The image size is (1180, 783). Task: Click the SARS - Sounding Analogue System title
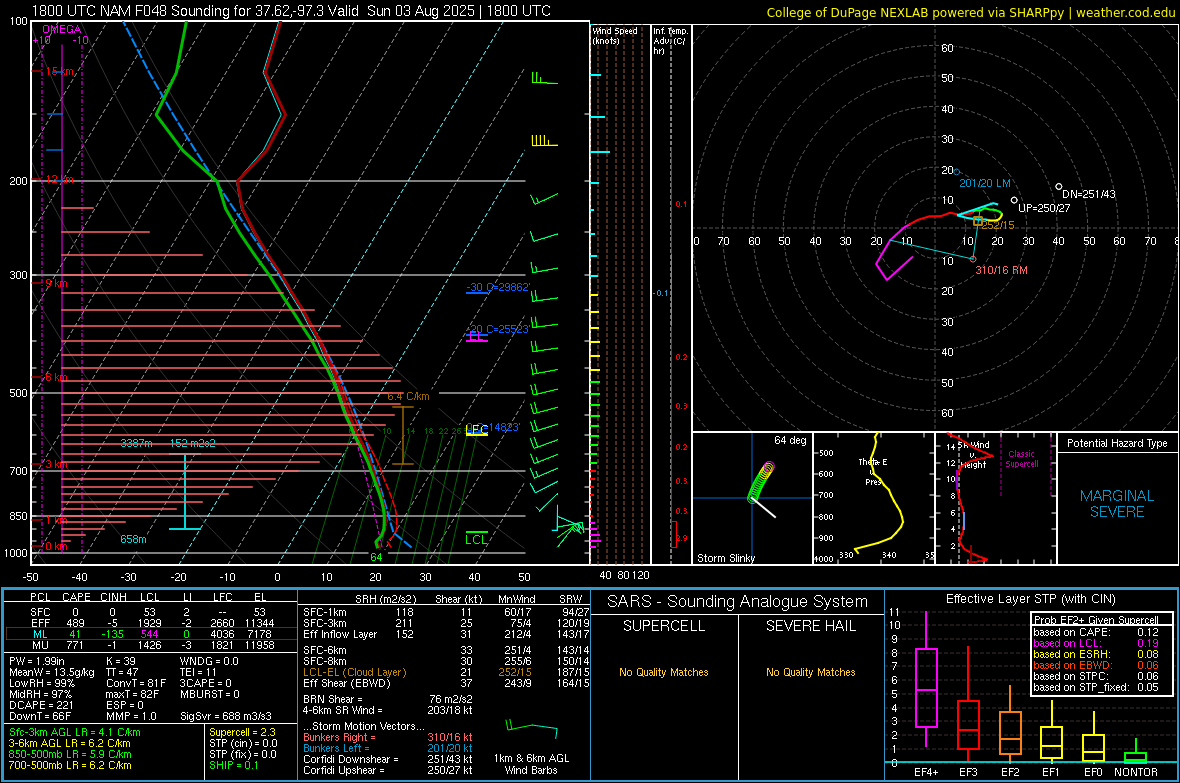738,602
